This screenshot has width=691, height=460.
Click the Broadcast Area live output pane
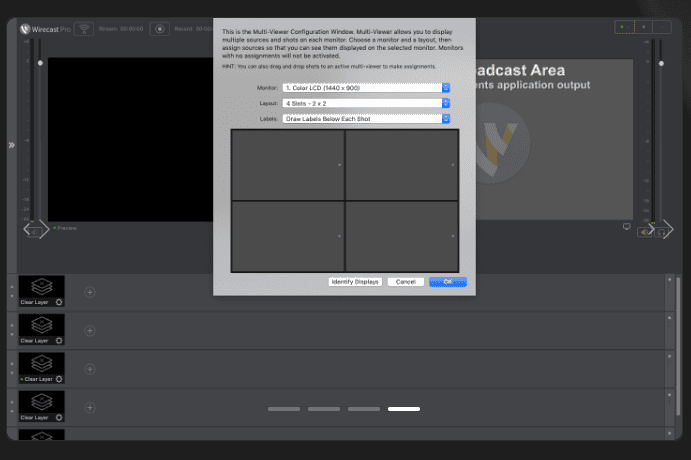(x=554, y=139)
